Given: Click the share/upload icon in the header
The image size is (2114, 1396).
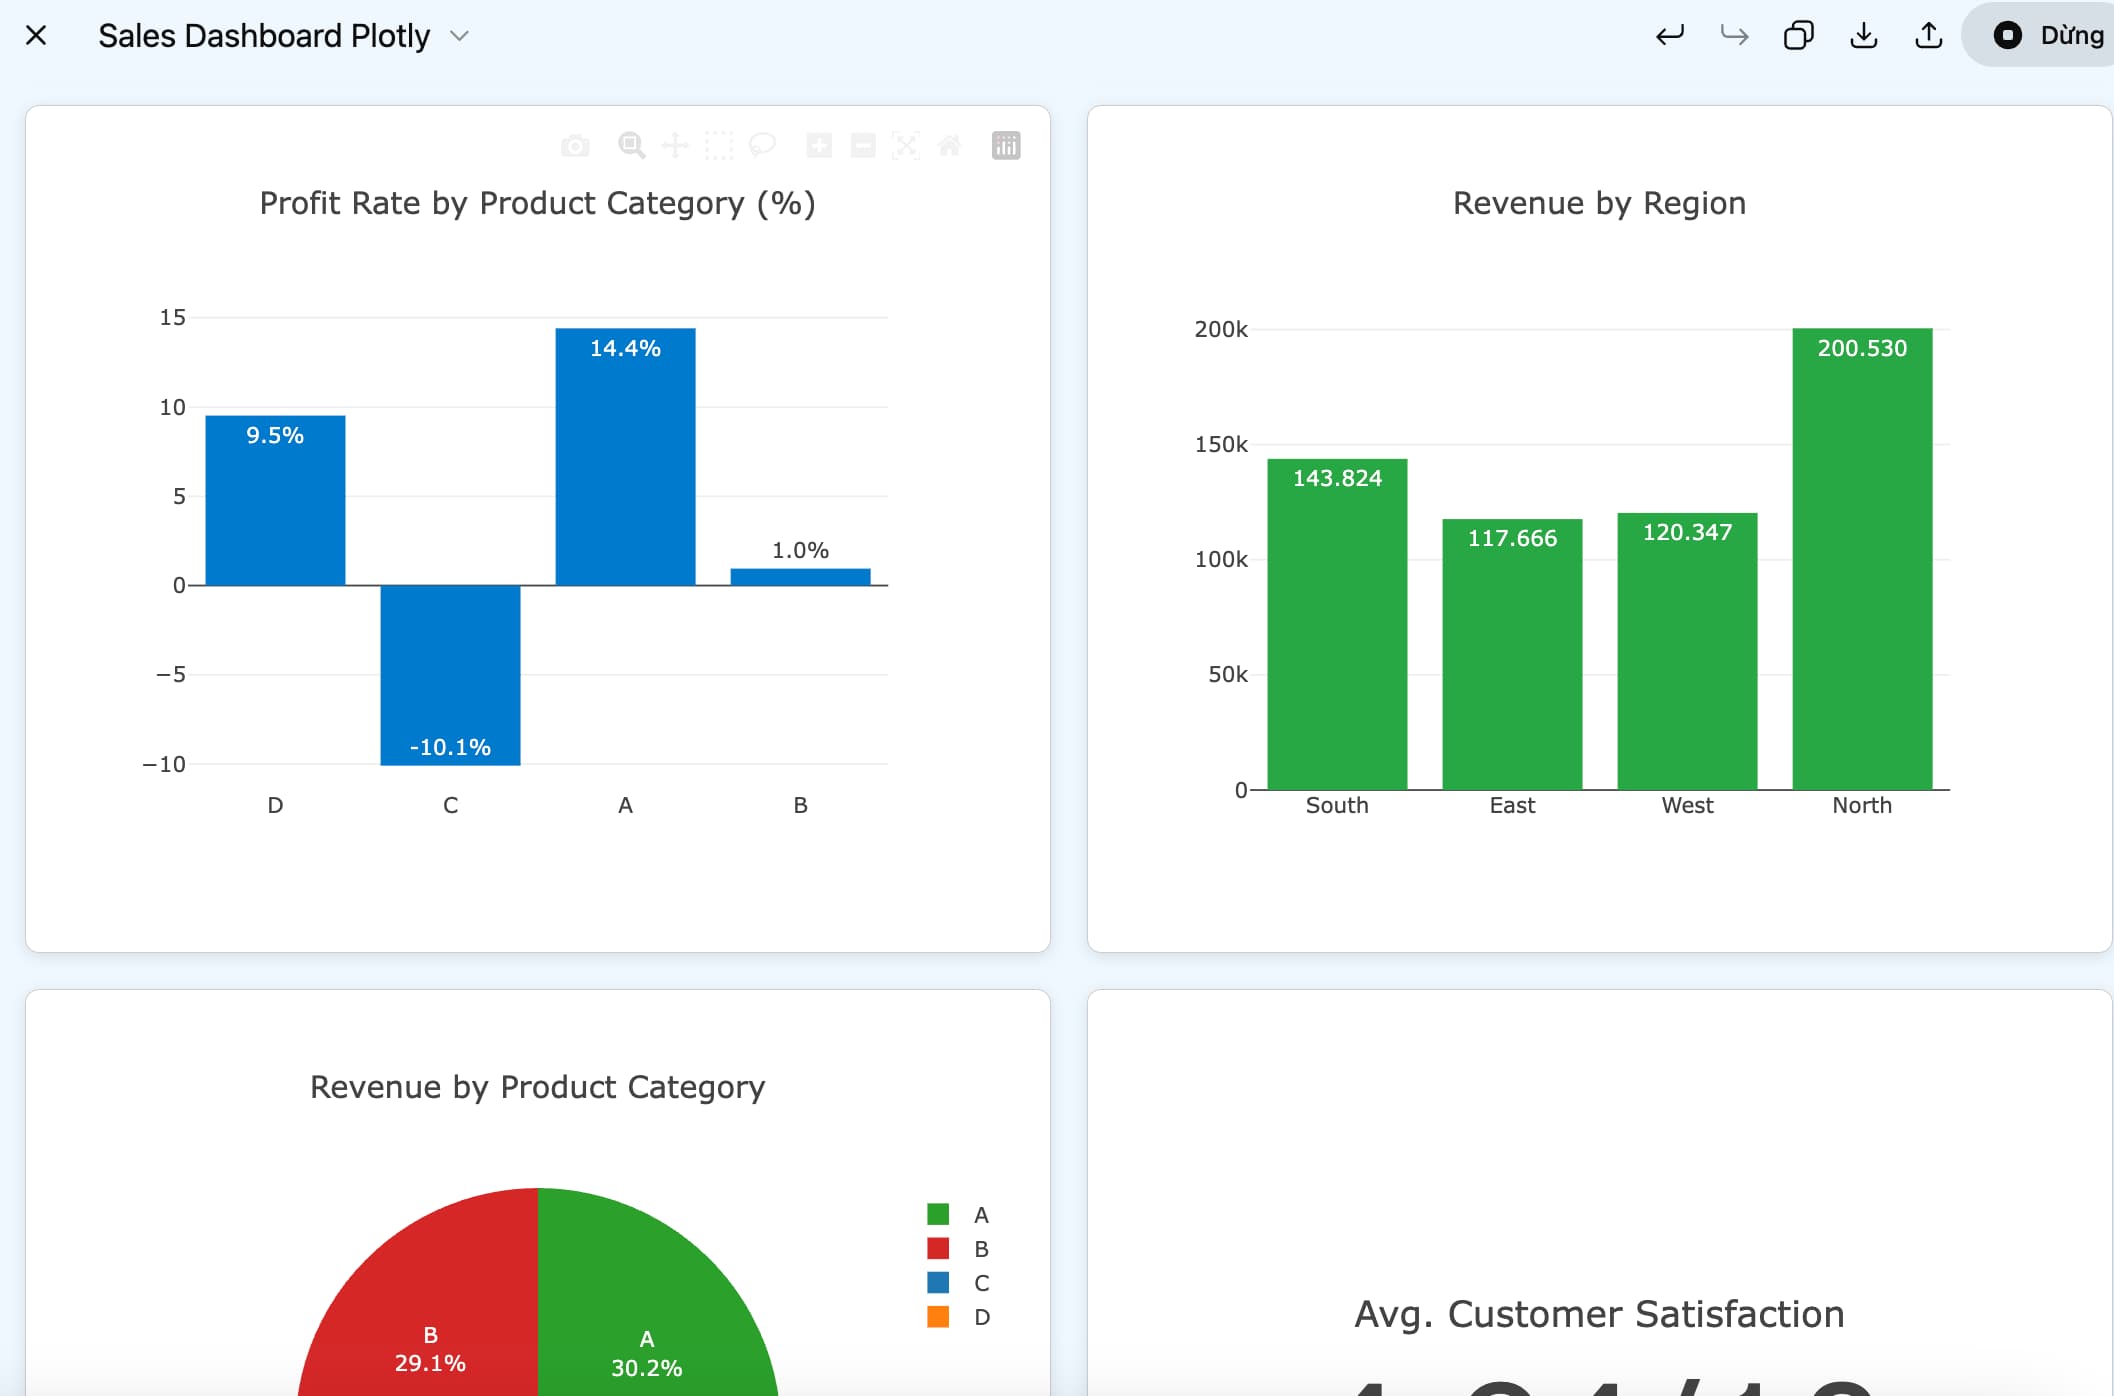Looking at the screenshot, I should pyautogui.click(x=1928, y=36).
